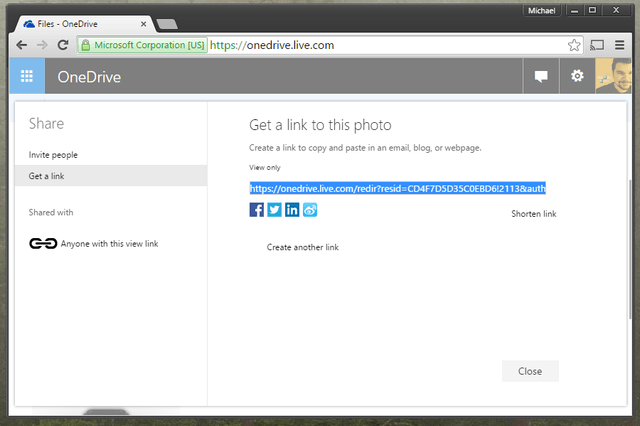Click the browser back arrow
The image size is (640, 426).
point(22,45)
